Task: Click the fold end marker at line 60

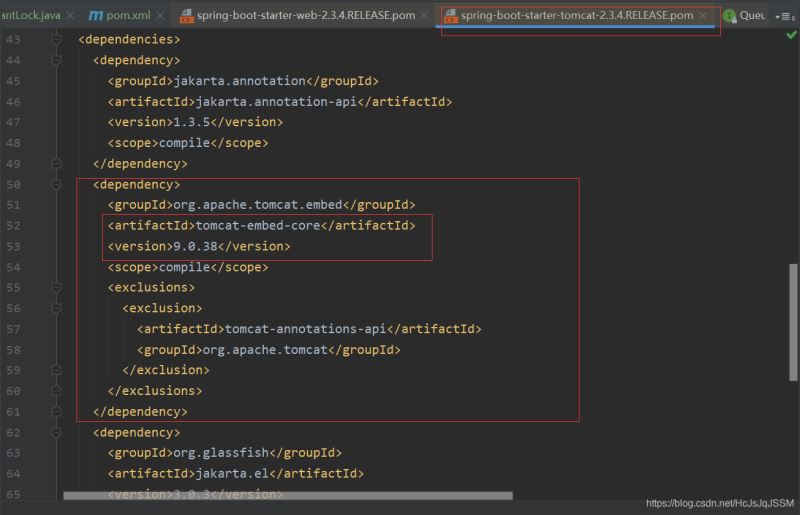Action: (57, 390)
